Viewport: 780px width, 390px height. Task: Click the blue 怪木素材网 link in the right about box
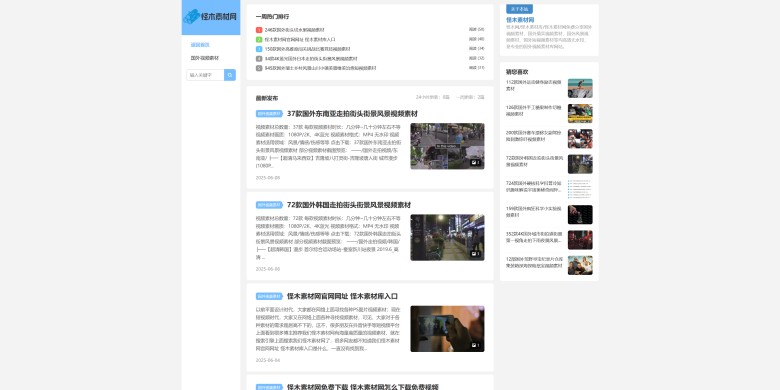[520, 20]
